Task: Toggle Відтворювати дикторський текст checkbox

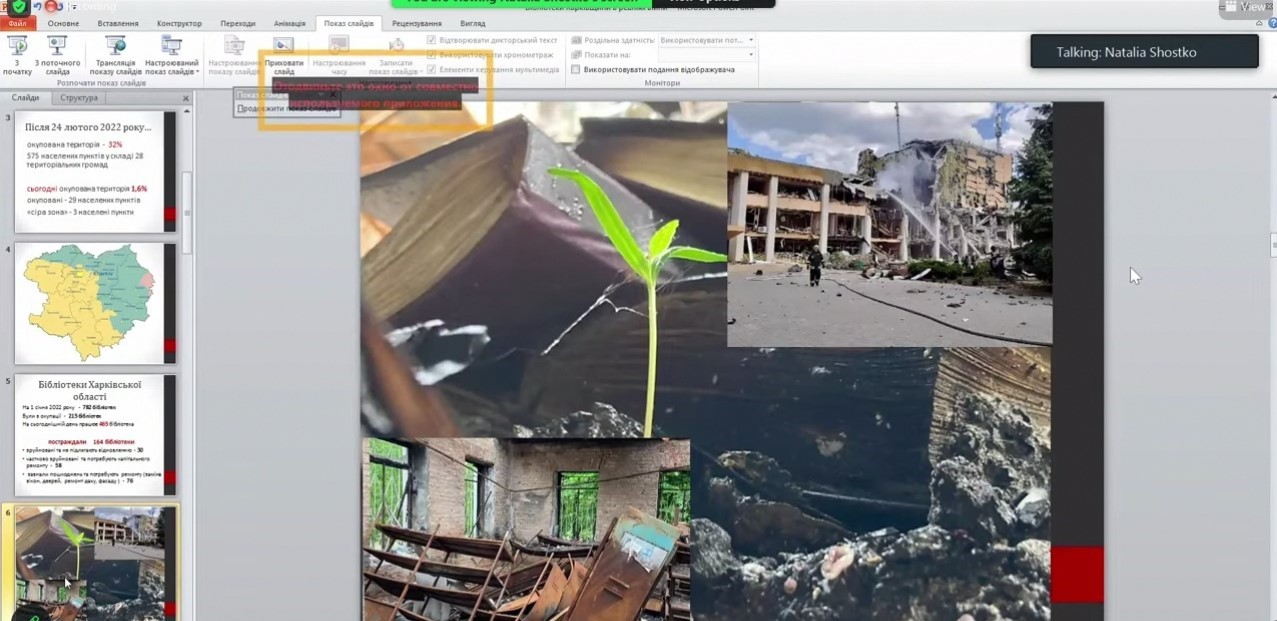Action: point(432,40)
